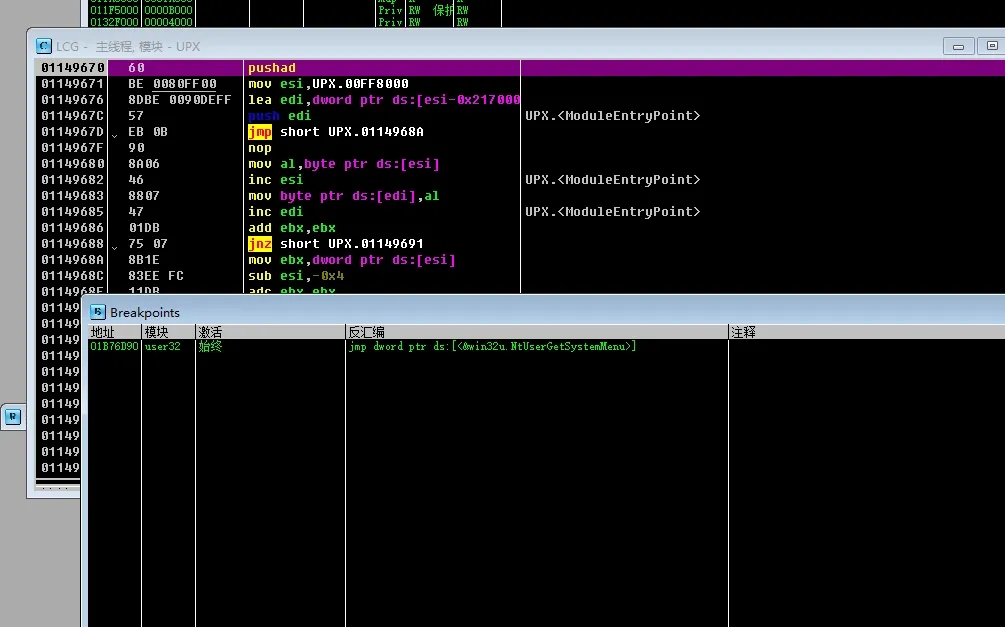Select address 01149670 in disassembly

click(x=72, y=67)
